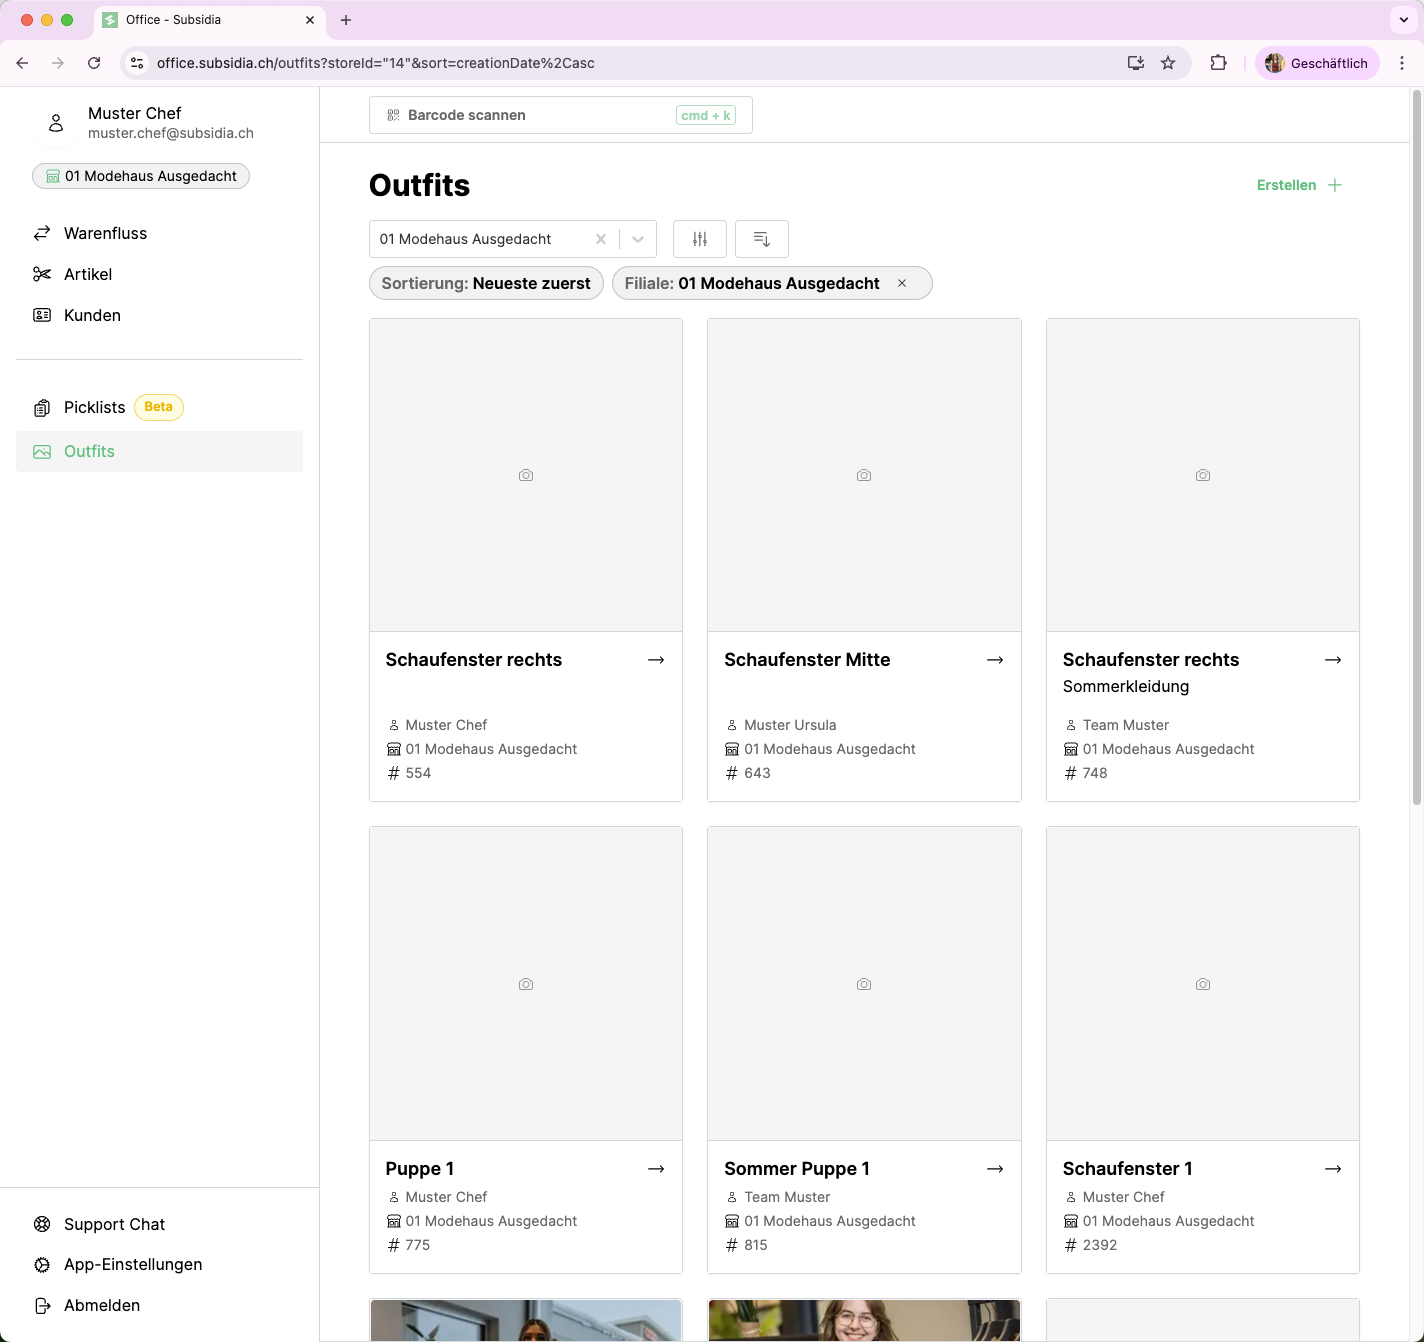Click the sort order icon button
Screen dimensions: 1424x1342
point(762,239)
